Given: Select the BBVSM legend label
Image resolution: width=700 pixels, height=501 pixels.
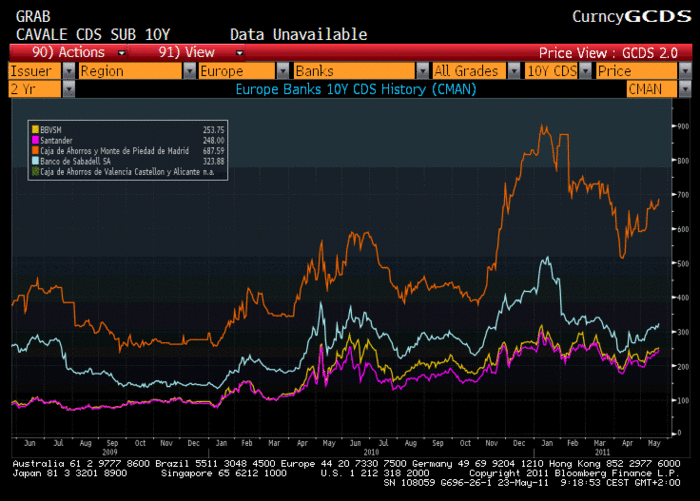Looking at the screenshot, I should click(x=50, y=130).
